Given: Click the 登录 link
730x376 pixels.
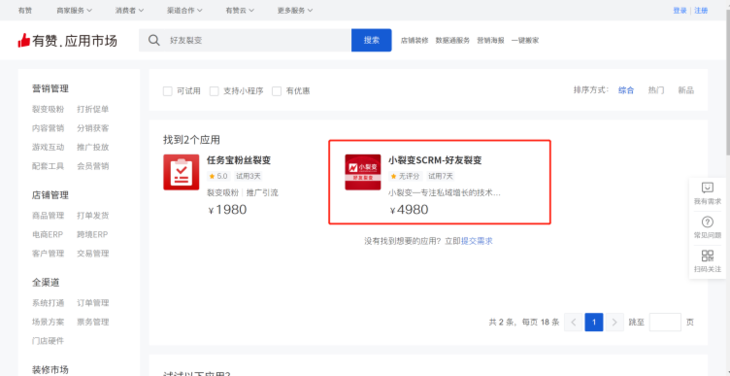Looking at the screenshot, I should coord(680,10).
